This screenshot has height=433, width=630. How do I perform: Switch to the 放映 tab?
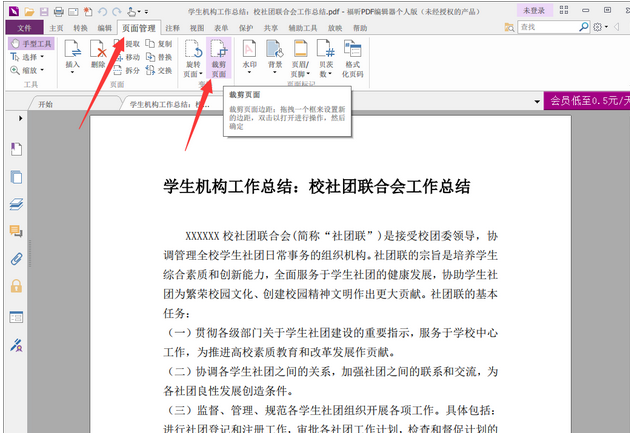click(x=335, y=28)
